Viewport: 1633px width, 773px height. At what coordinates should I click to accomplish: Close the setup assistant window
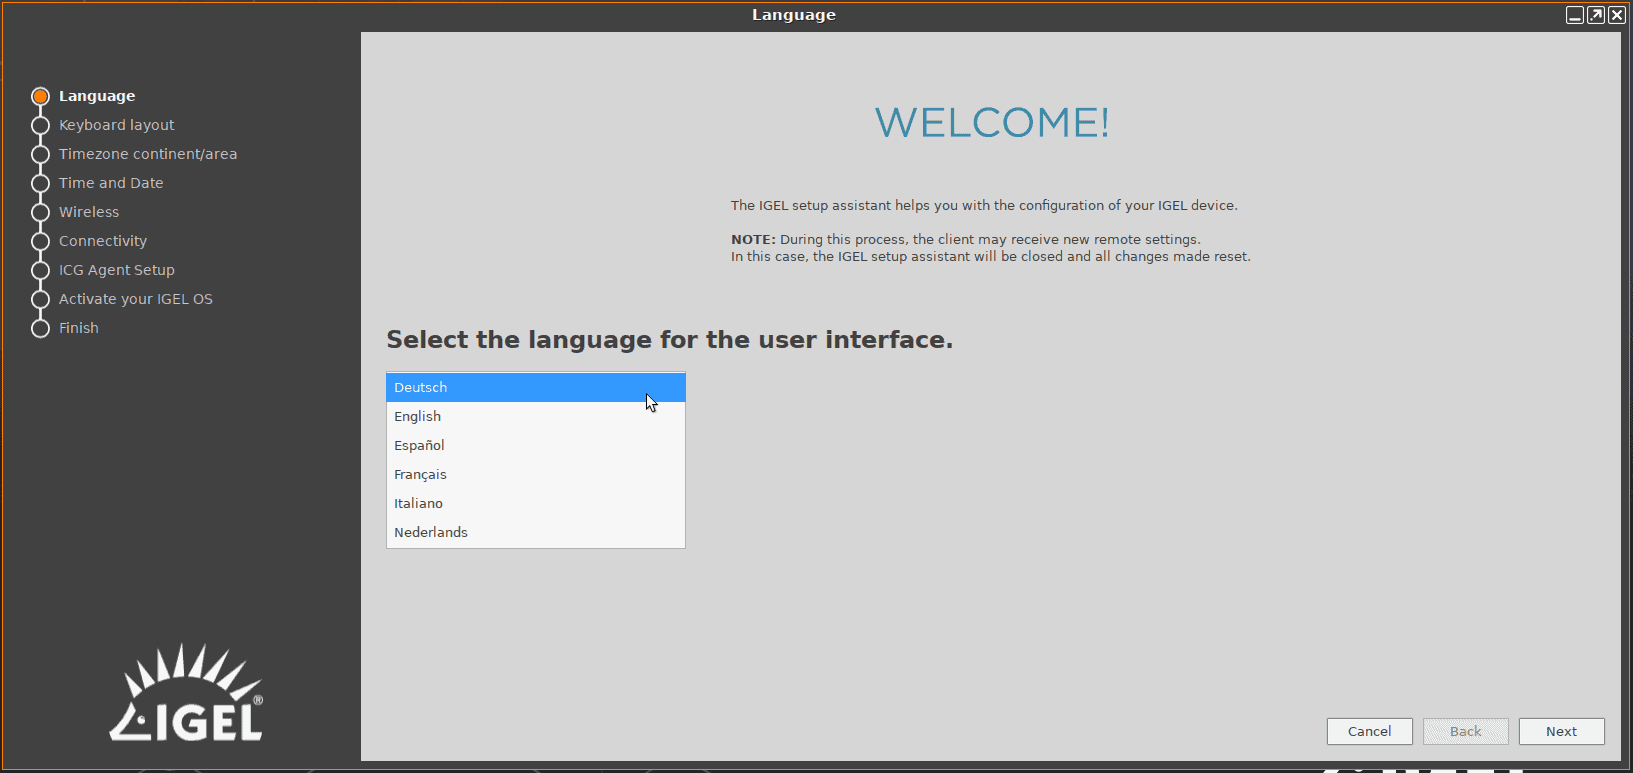(1616, 15)
